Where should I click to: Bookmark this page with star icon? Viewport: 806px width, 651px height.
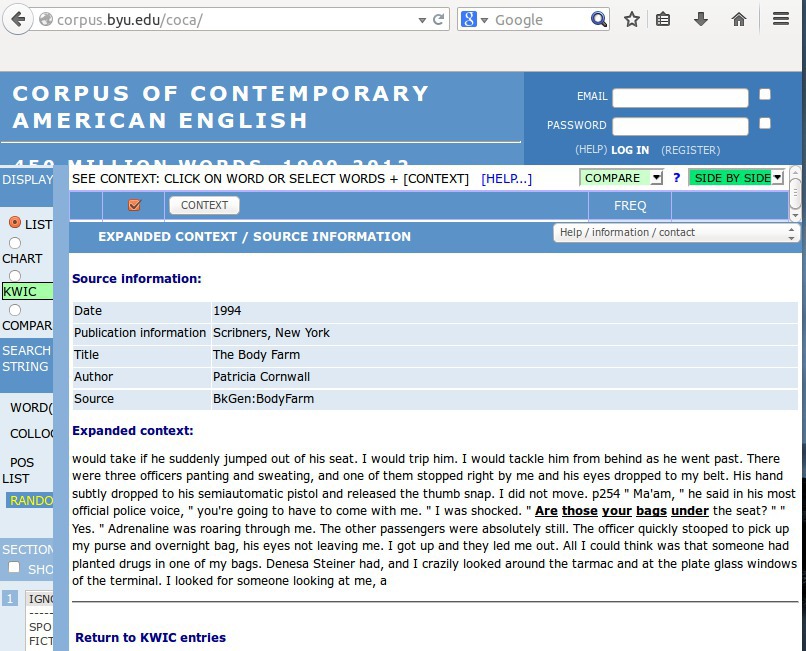632,20
